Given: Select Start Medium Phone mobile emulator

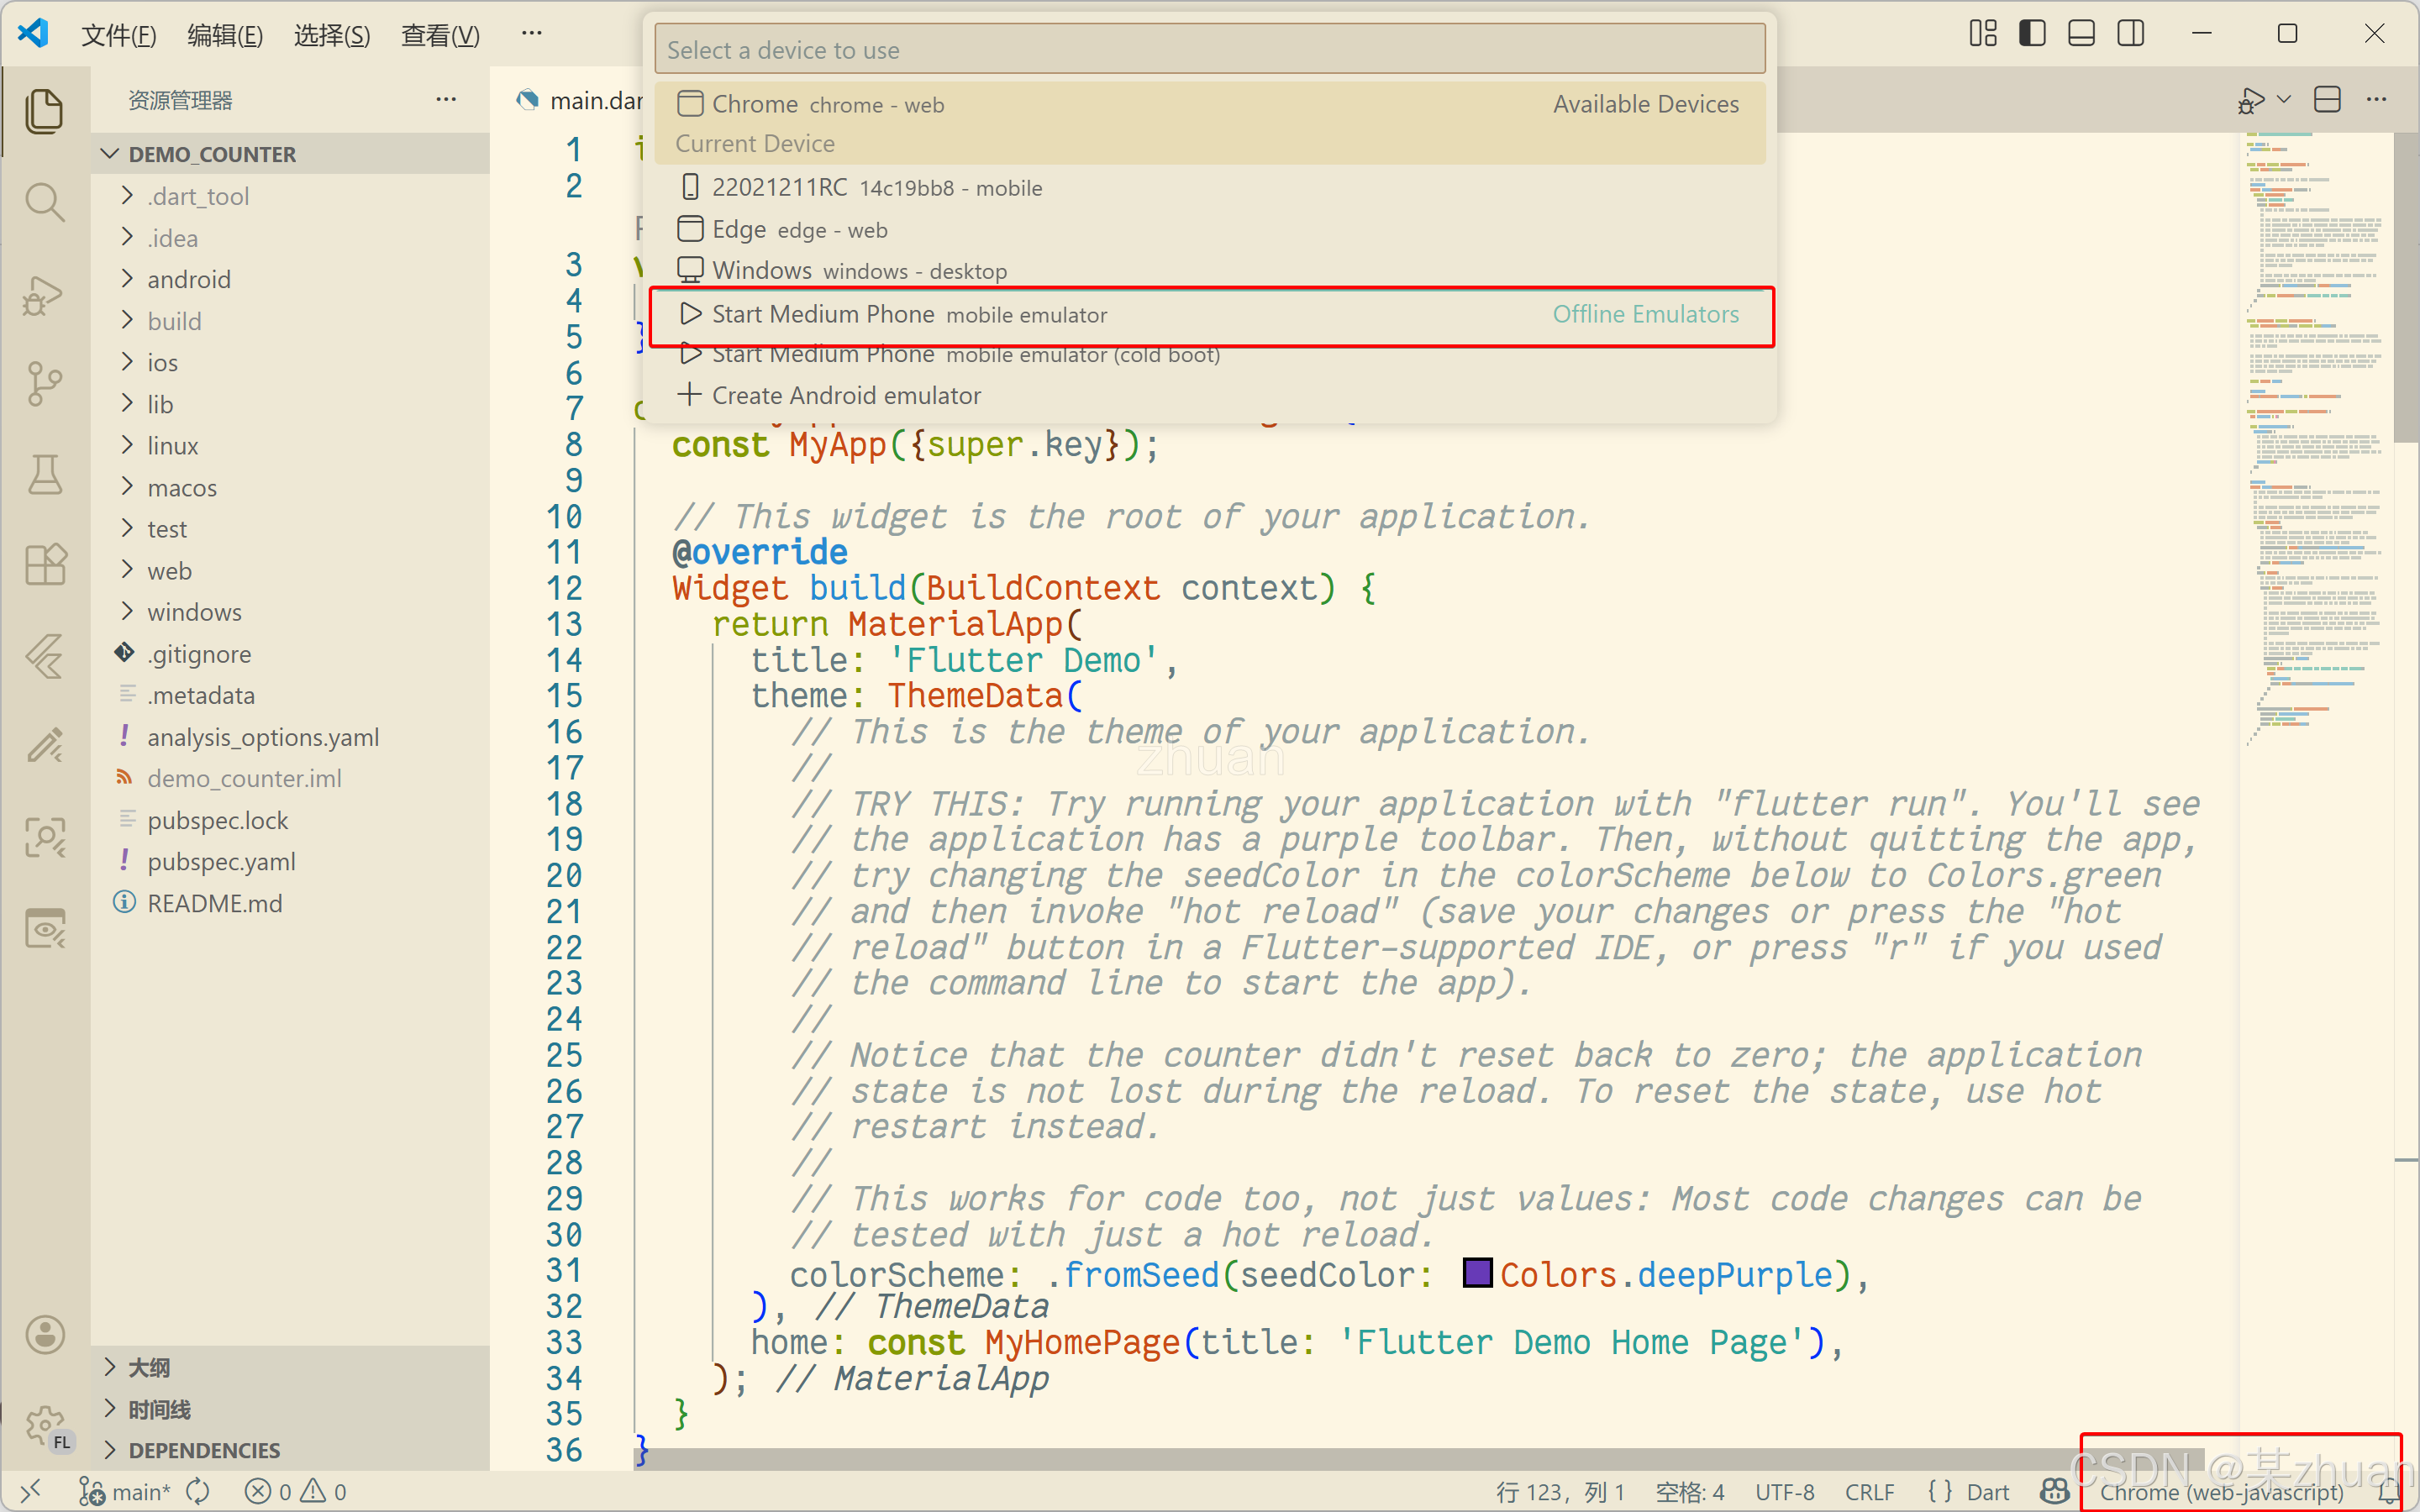Looking at the screenshot, I should tap(908, 315).
